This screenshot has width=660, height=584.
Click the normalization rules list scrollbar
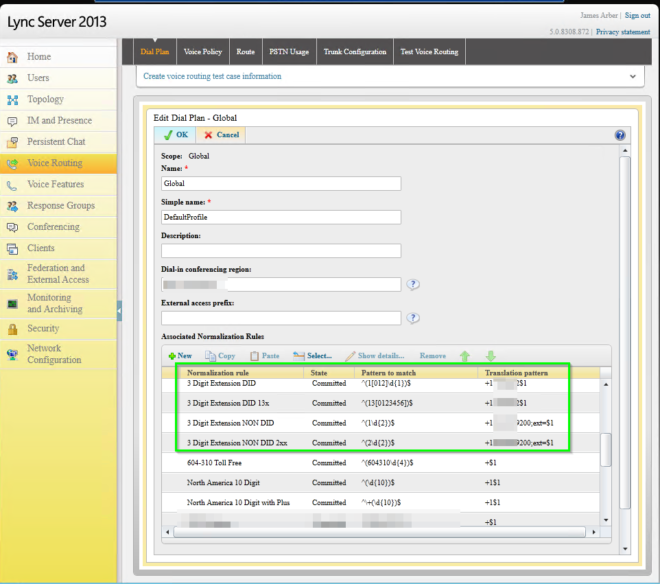click(605, 450)
